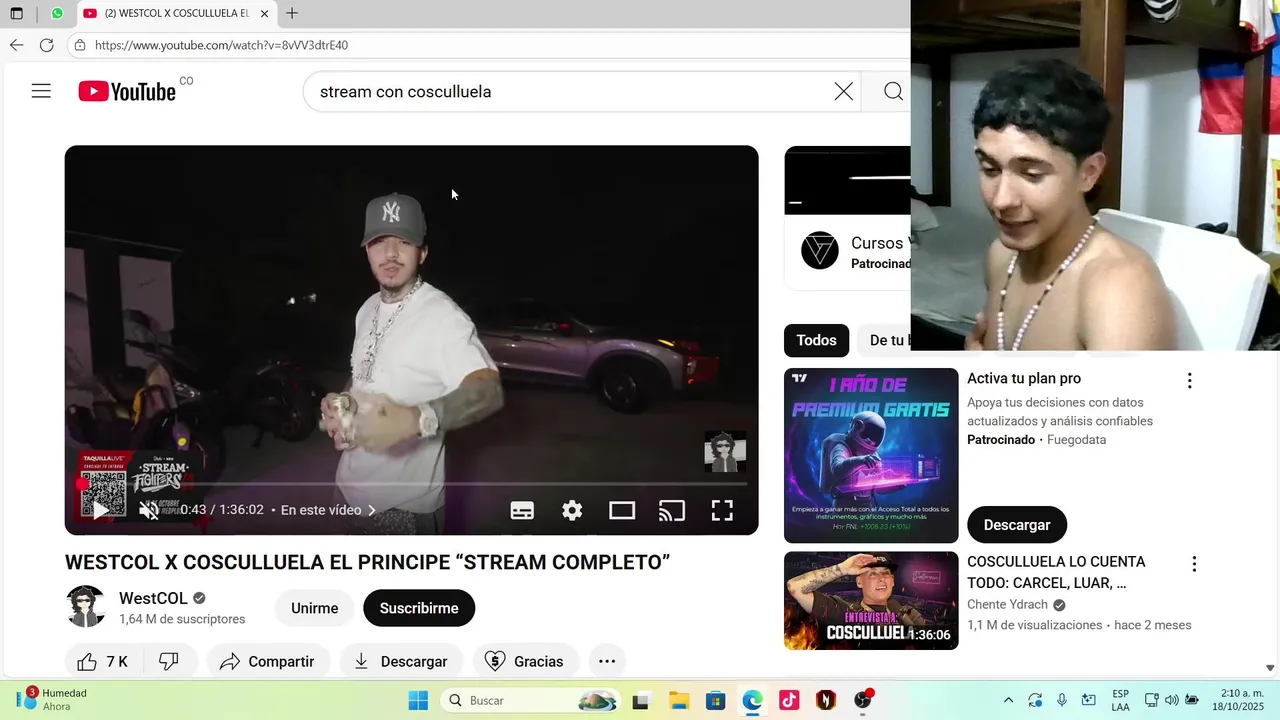
Task: Open the Windows Start menu
Action: point(418,700)
